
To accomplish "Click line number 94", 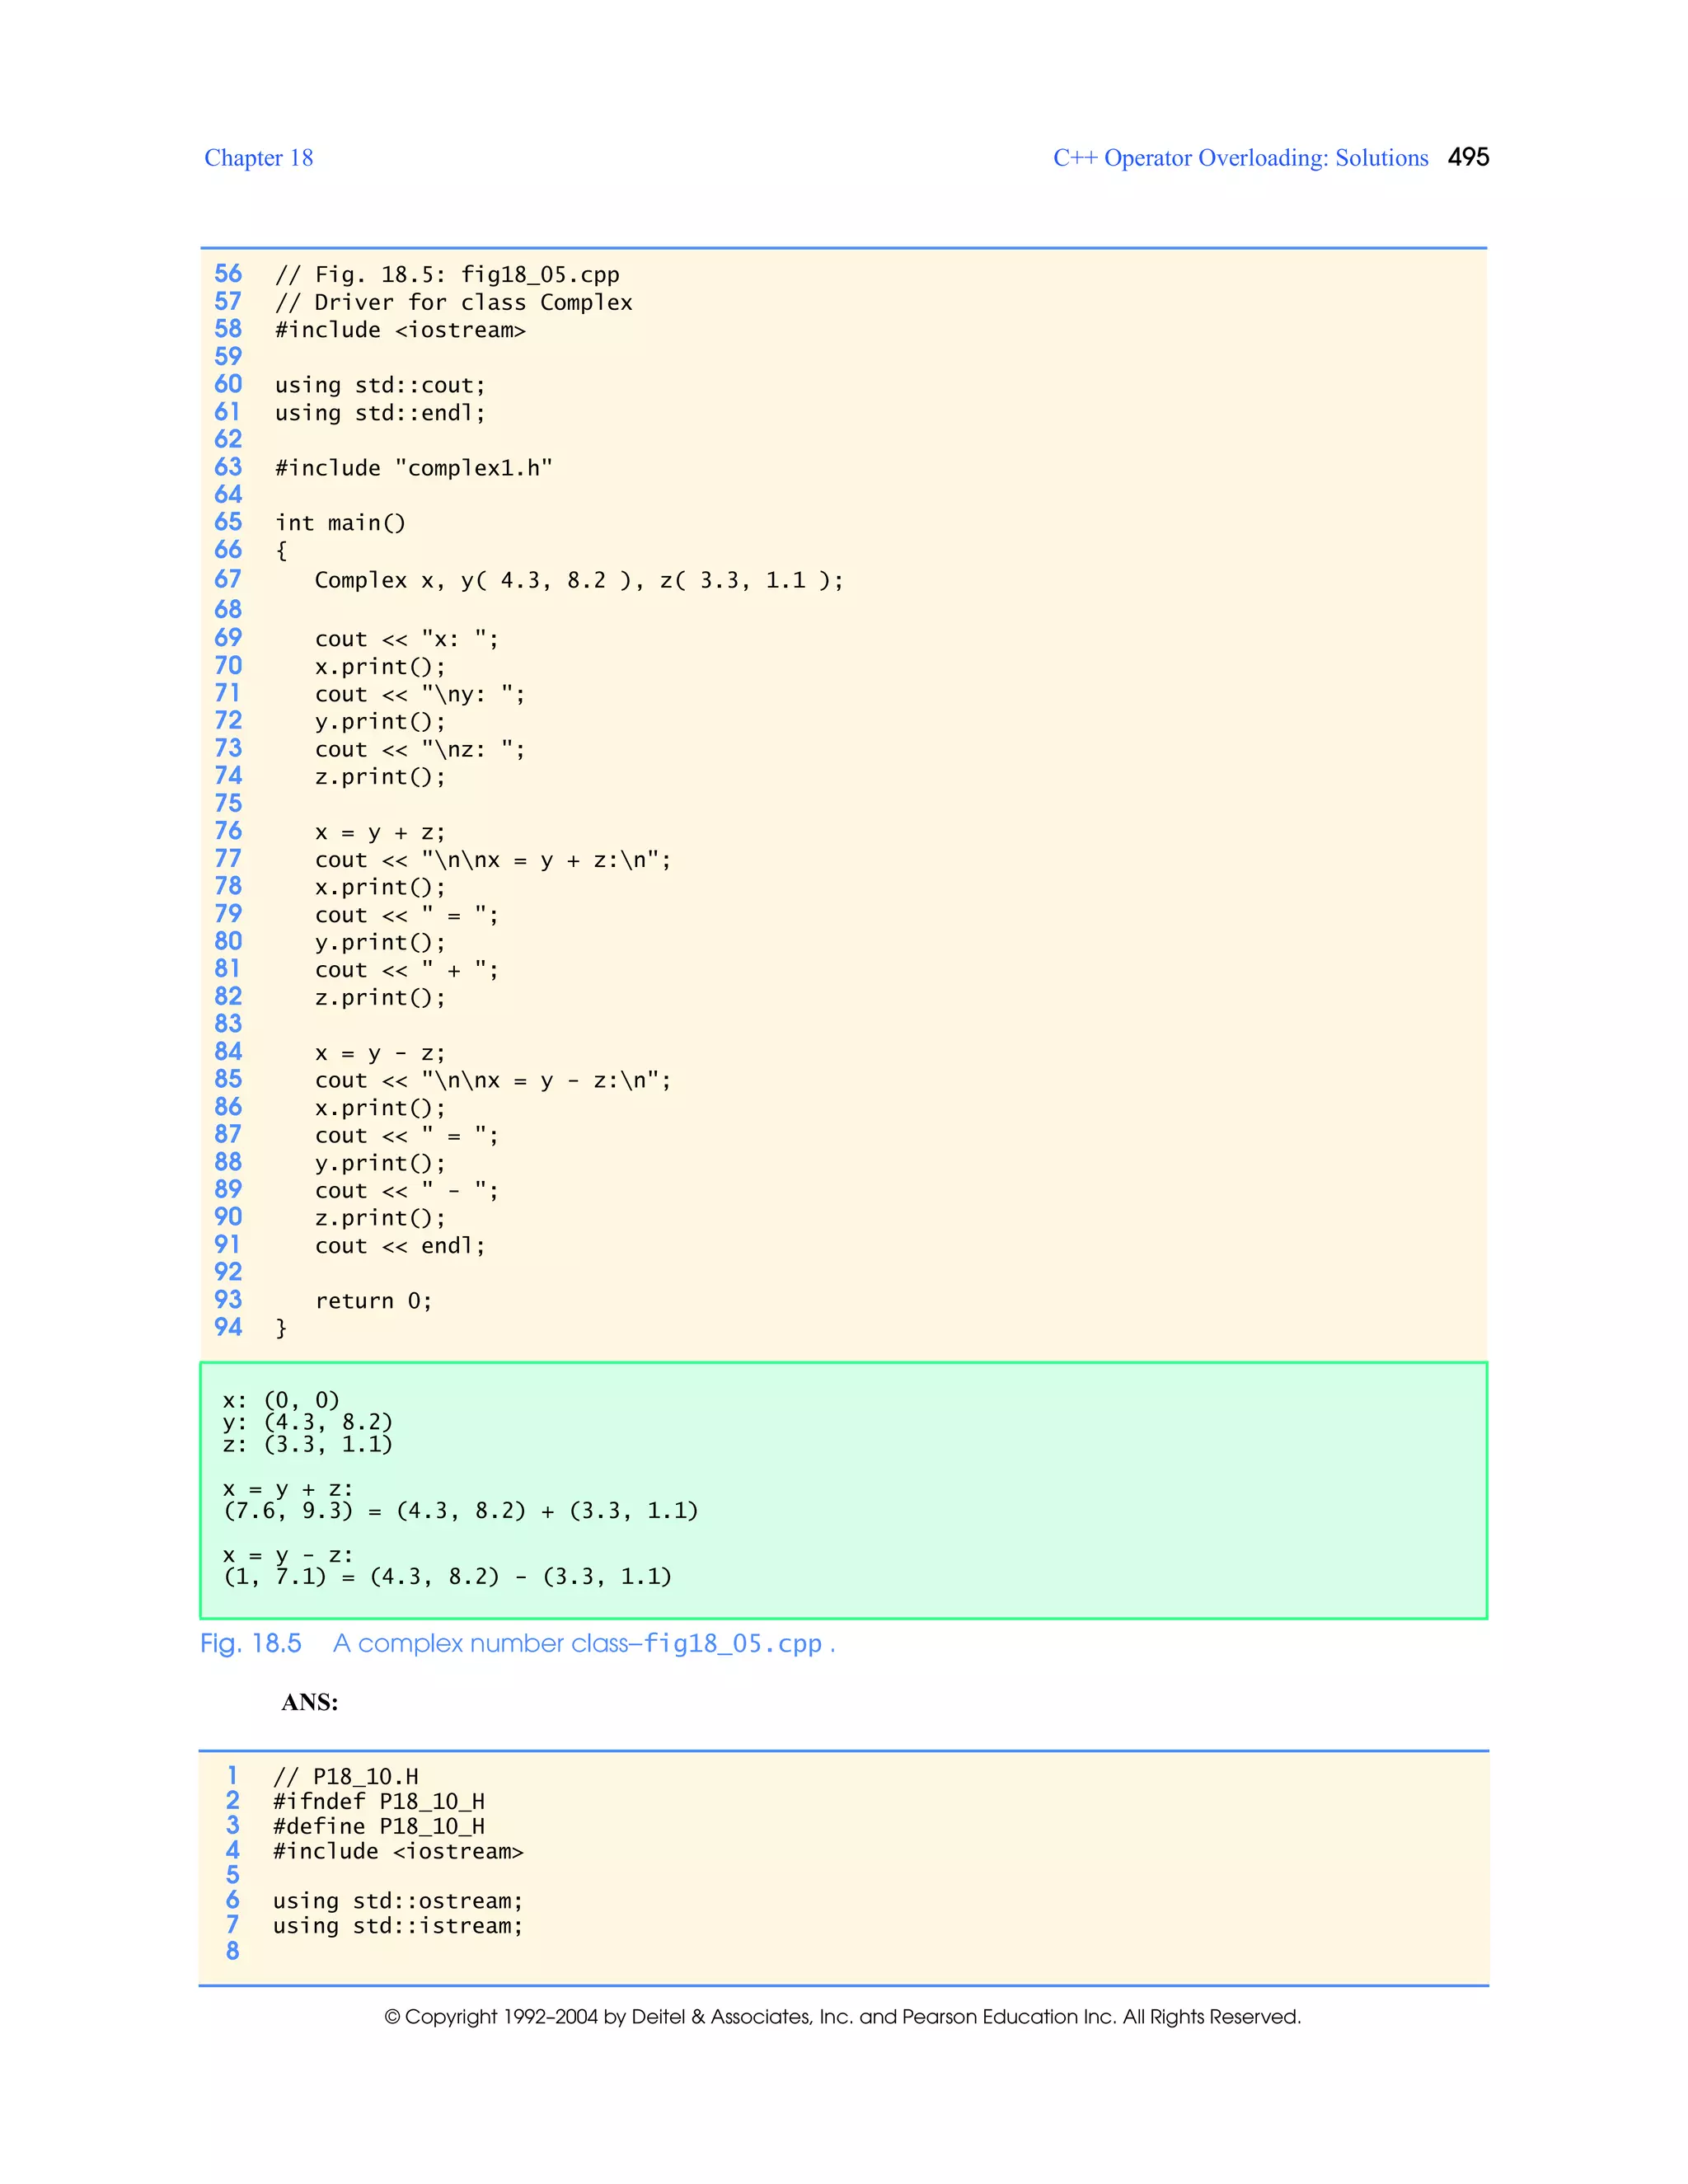I will pos(228,1327).
